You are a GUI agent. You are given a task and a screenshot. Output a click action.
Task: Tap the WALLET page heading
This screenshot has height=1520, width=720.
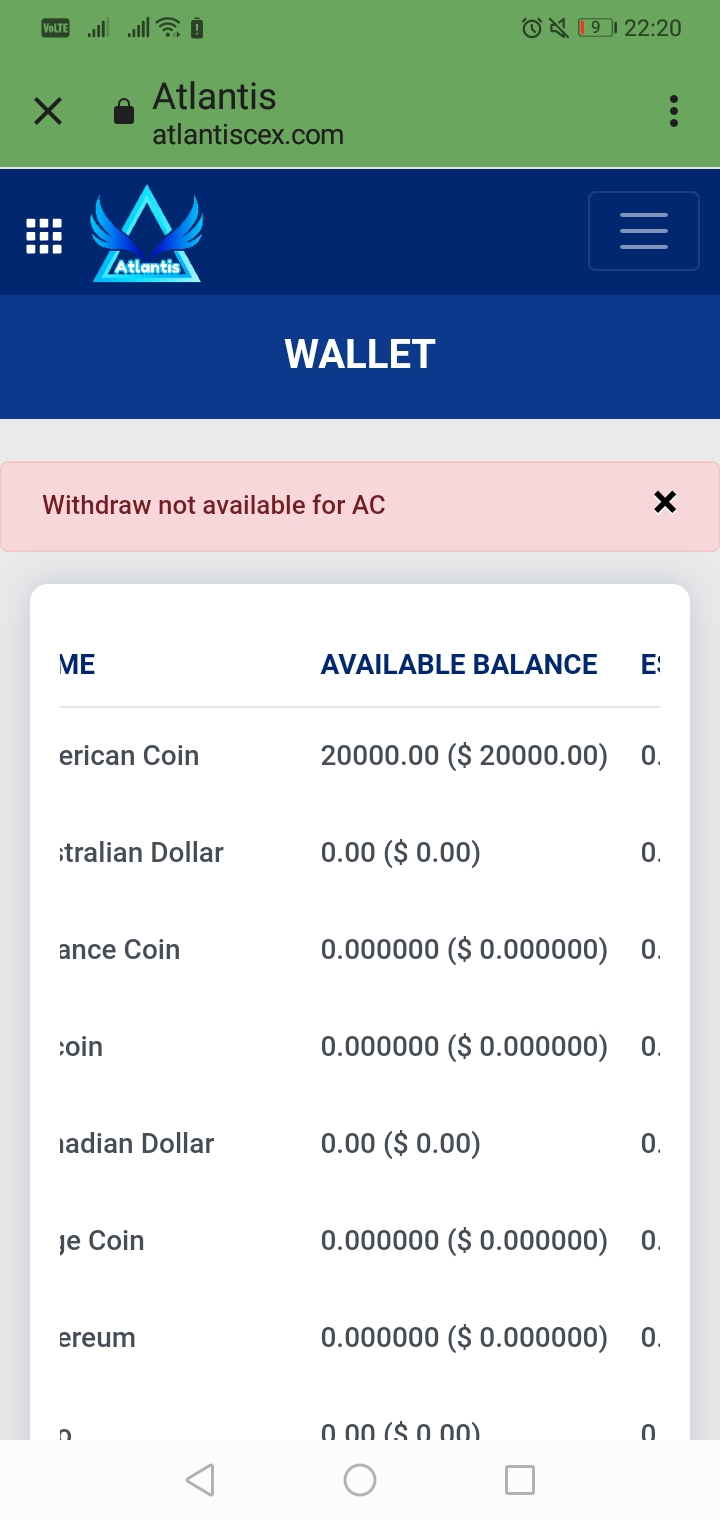(360, 355)
